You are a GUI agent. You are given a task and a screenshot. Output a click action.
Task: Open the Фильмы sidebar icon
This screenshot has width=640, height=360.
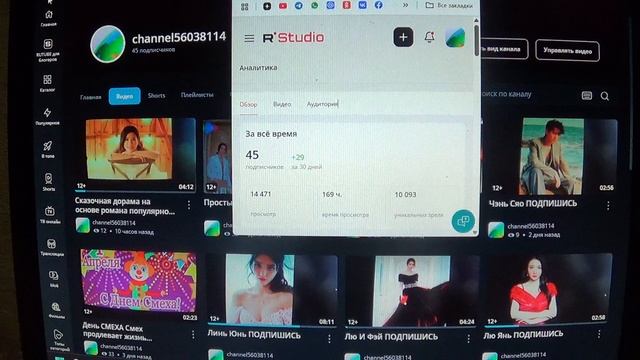[x=56, y=311]
